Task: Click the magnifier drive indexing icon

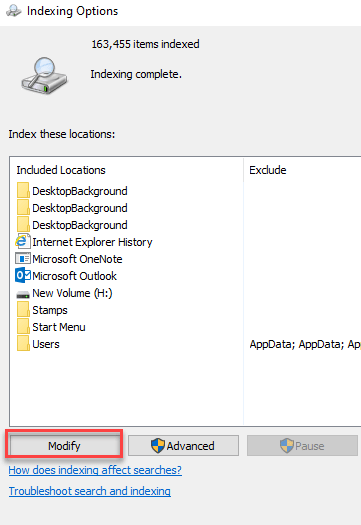Action: 45,76
